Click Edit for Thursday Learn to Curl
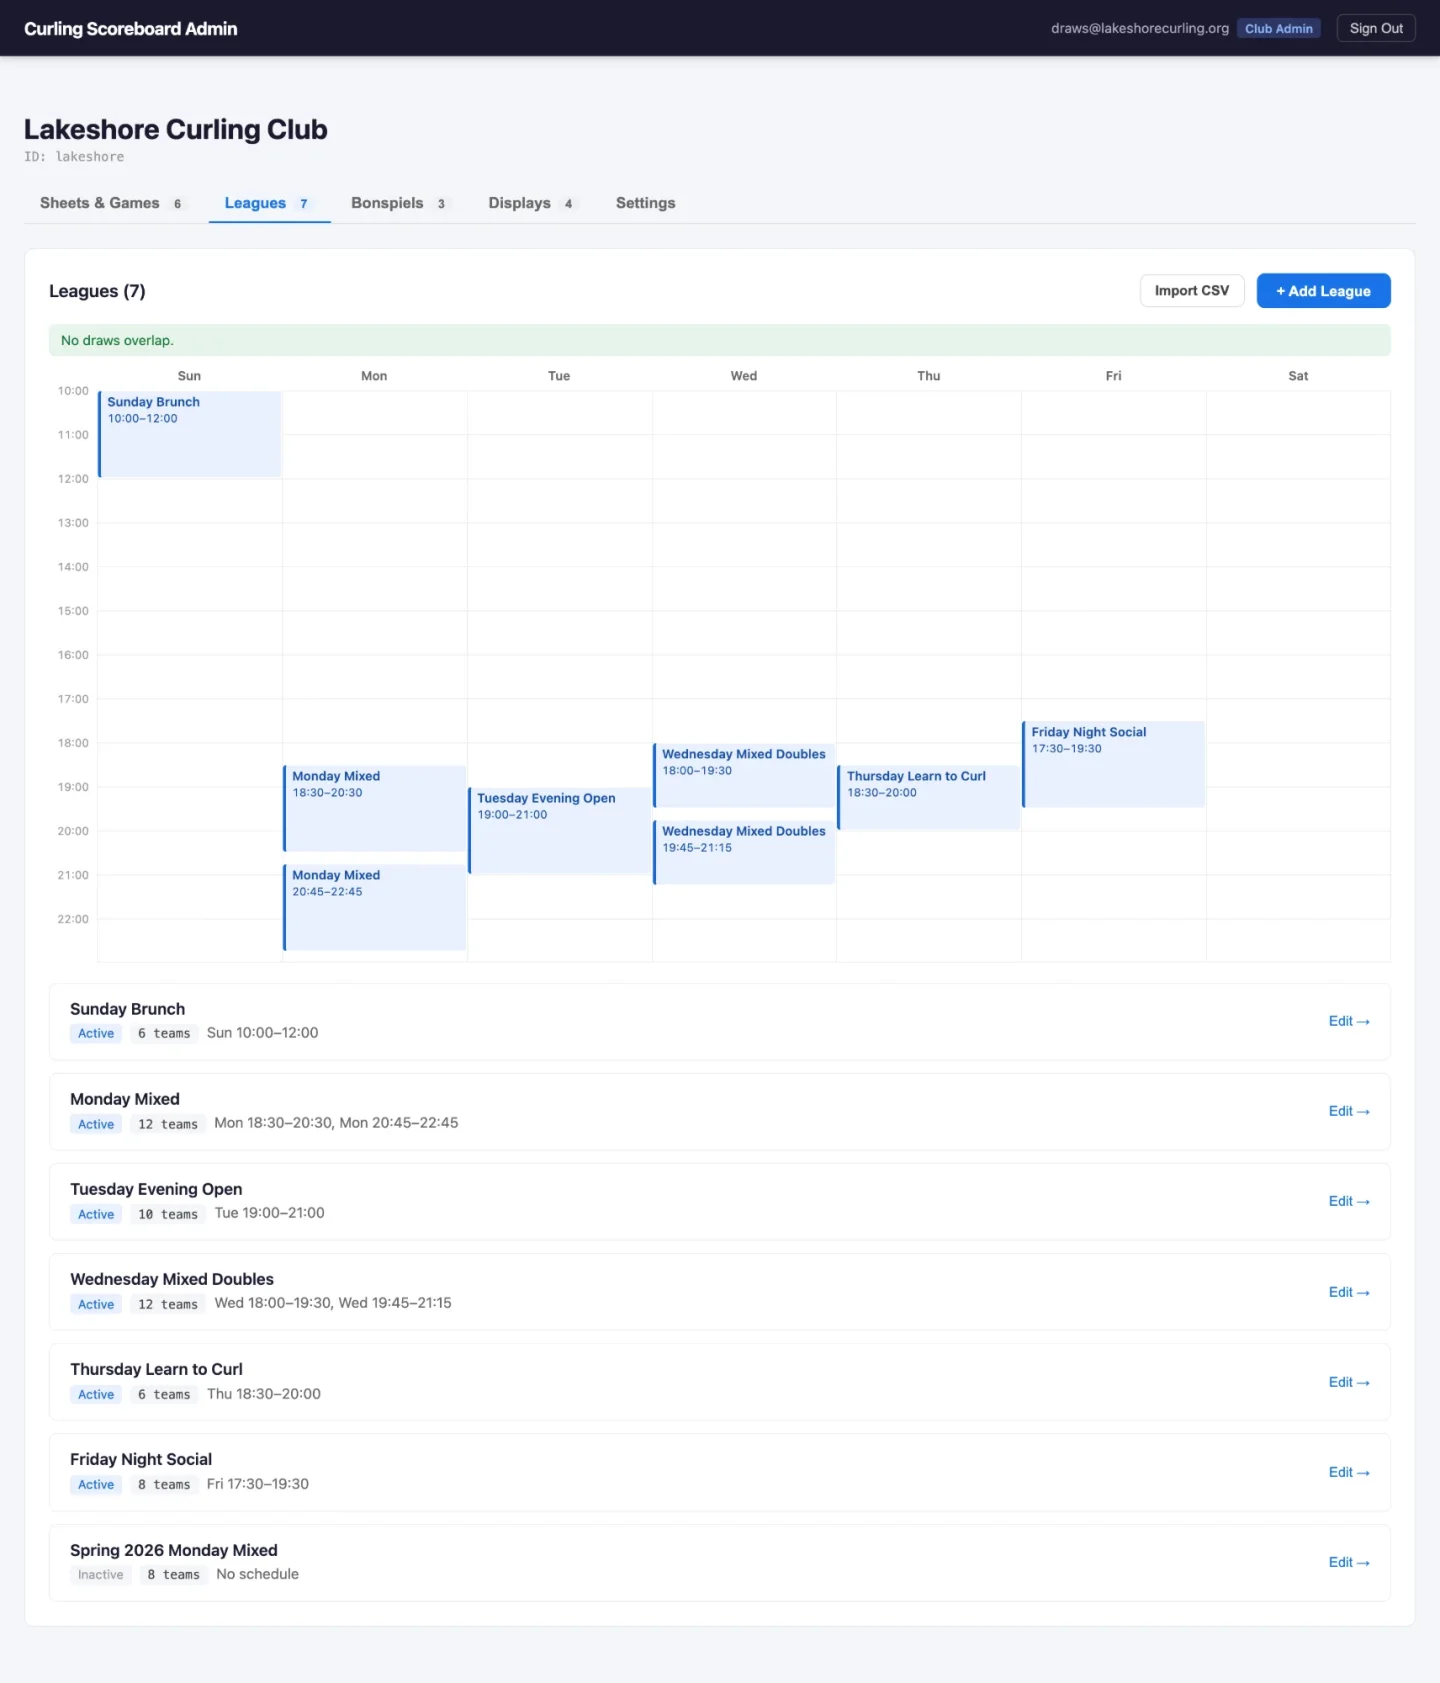This screenshot has width=1440, height=1683. click(x=1349, y=1382)
